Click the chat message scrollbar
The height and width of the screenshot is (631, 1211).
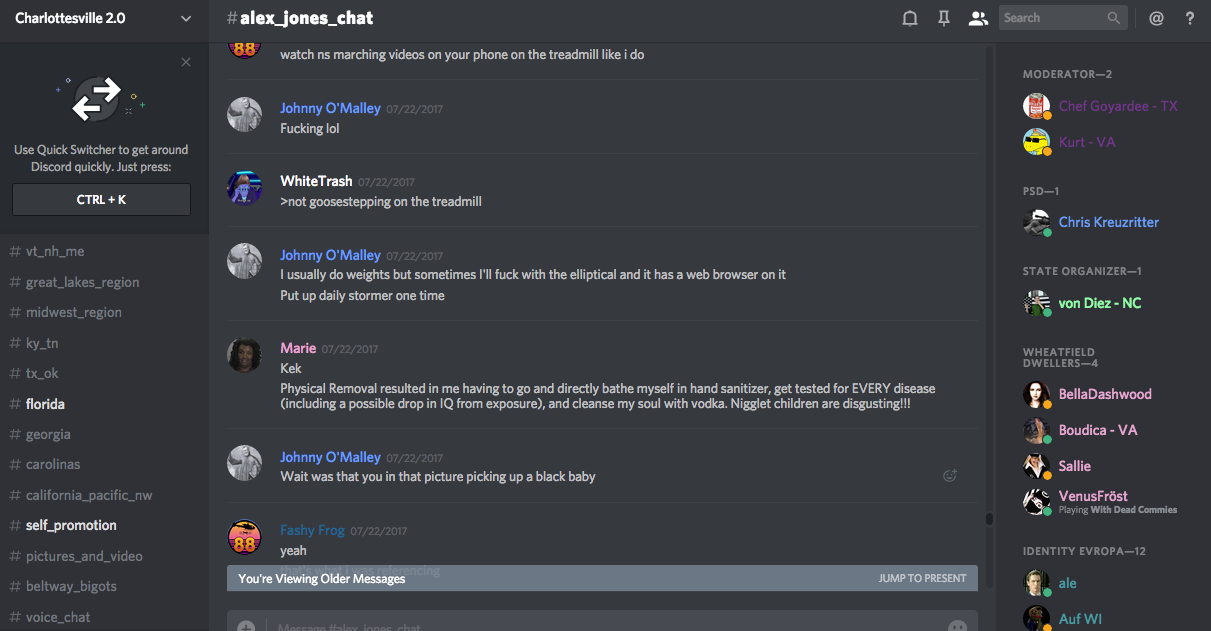point(989,518)
